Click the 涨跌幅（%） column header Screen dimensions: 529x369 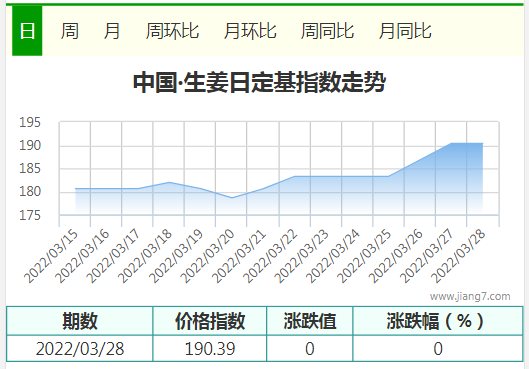438,321
